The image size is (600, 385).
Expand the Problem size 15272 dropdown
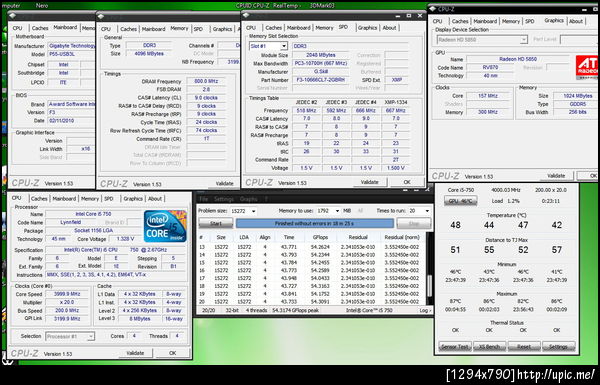(253, 211)
